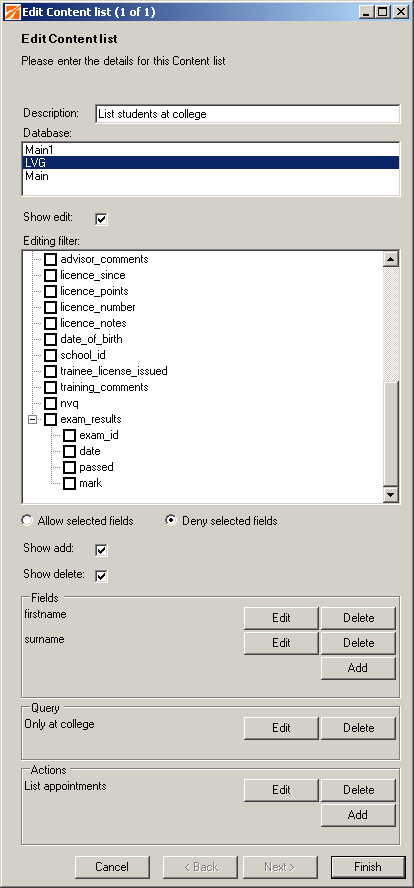Uncheck the Show add checkbox

point(101,550)
